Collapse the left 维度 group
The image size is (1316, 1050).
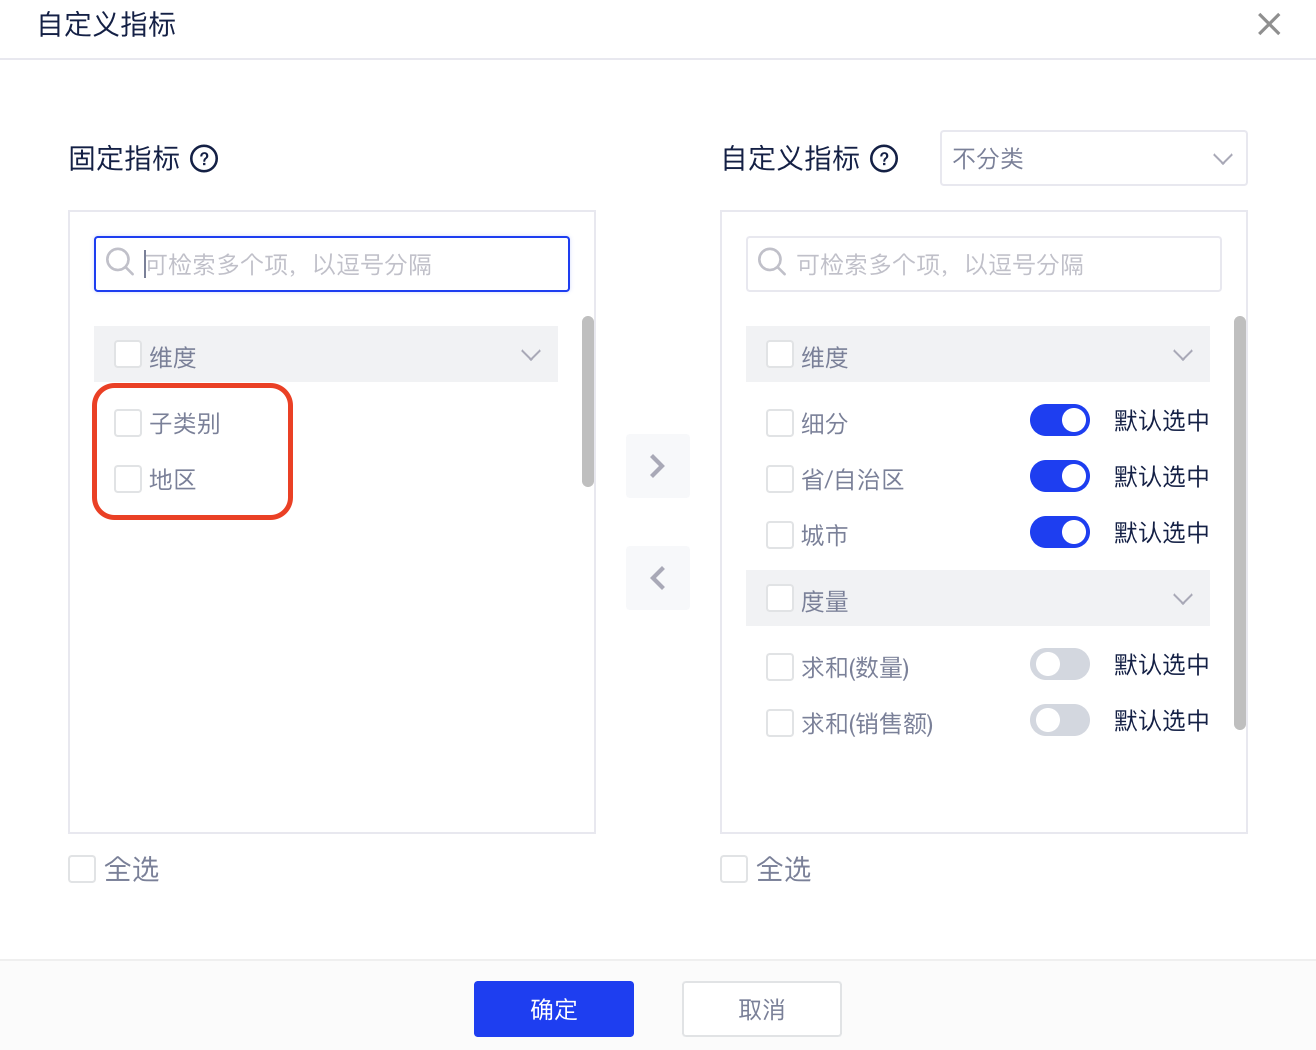point(531,355)
